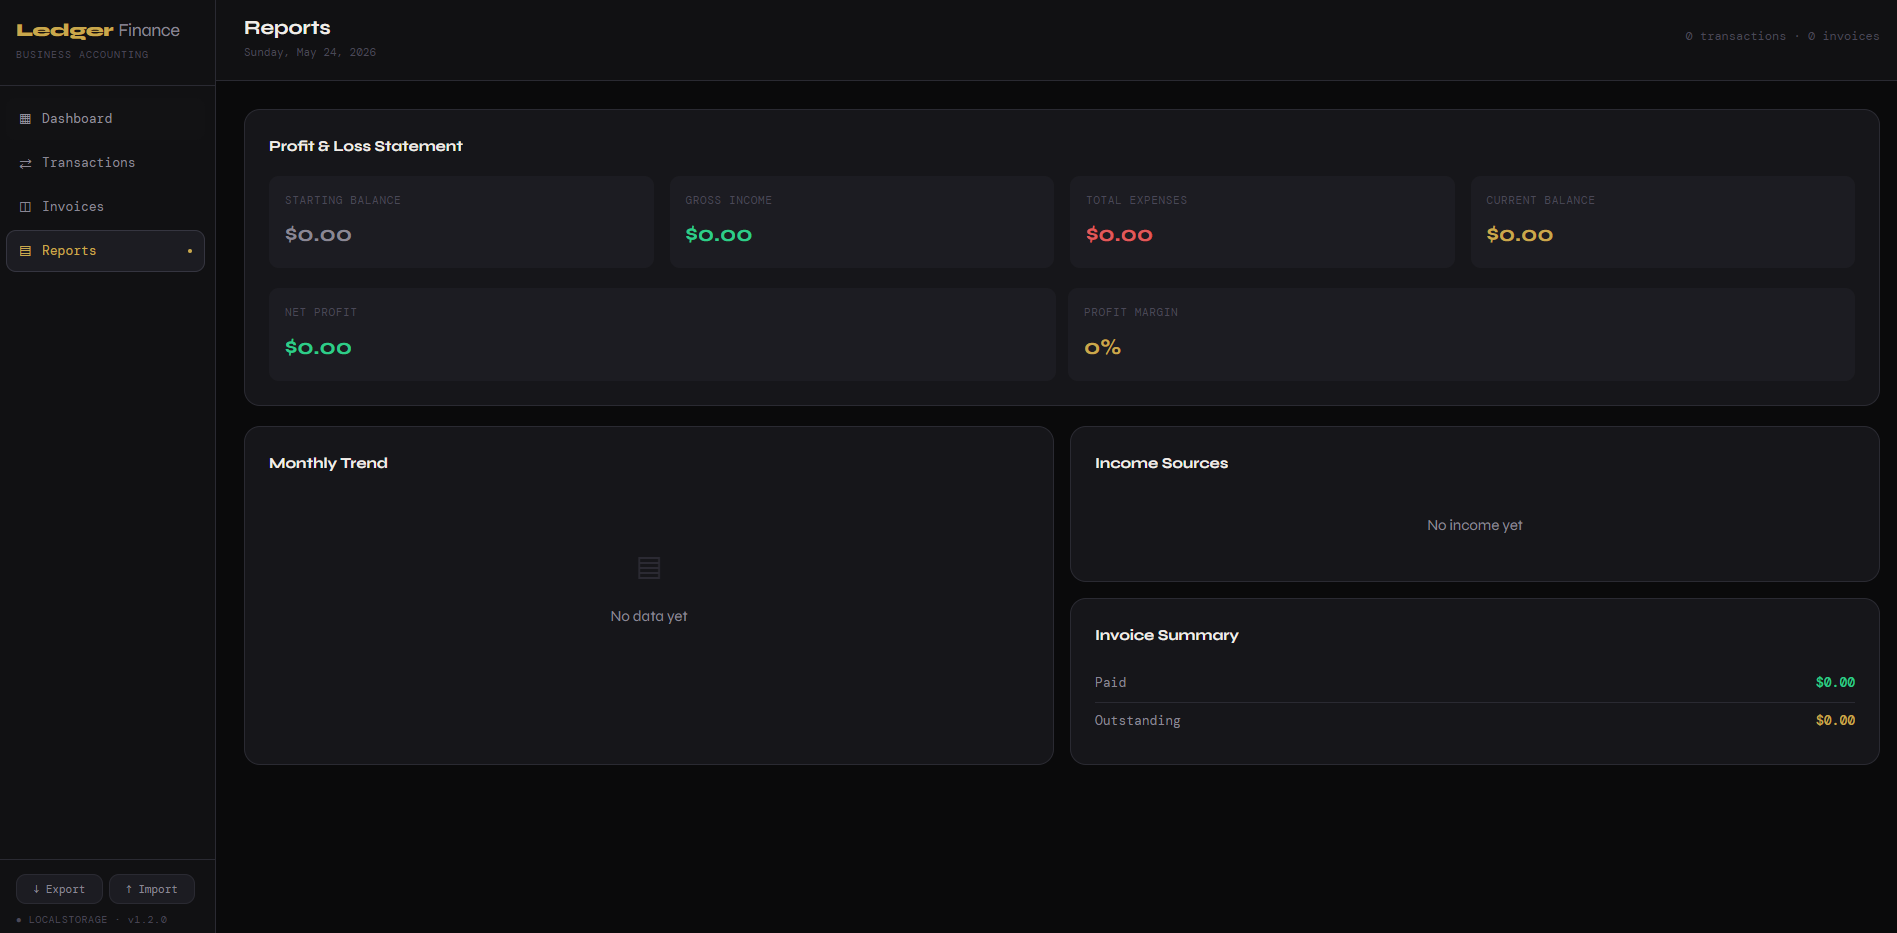Click the Transactions arrows icon
Screen dimensions: 1897x933
pyautogui.click(x=25, y=163)
